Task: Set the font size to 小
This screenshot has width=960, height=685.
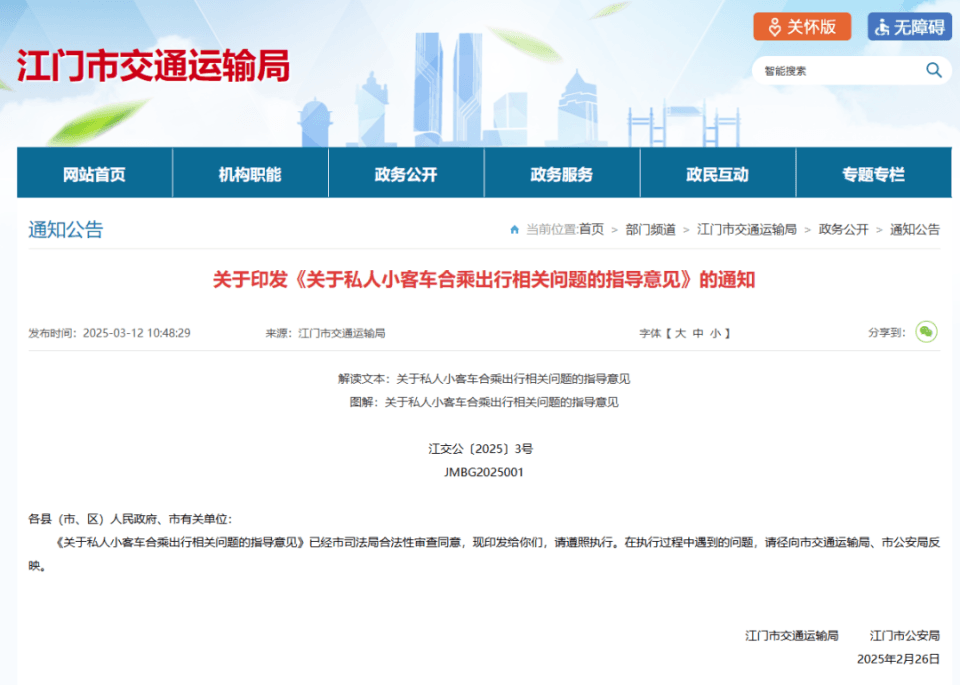Action: [x=715, y=334]
